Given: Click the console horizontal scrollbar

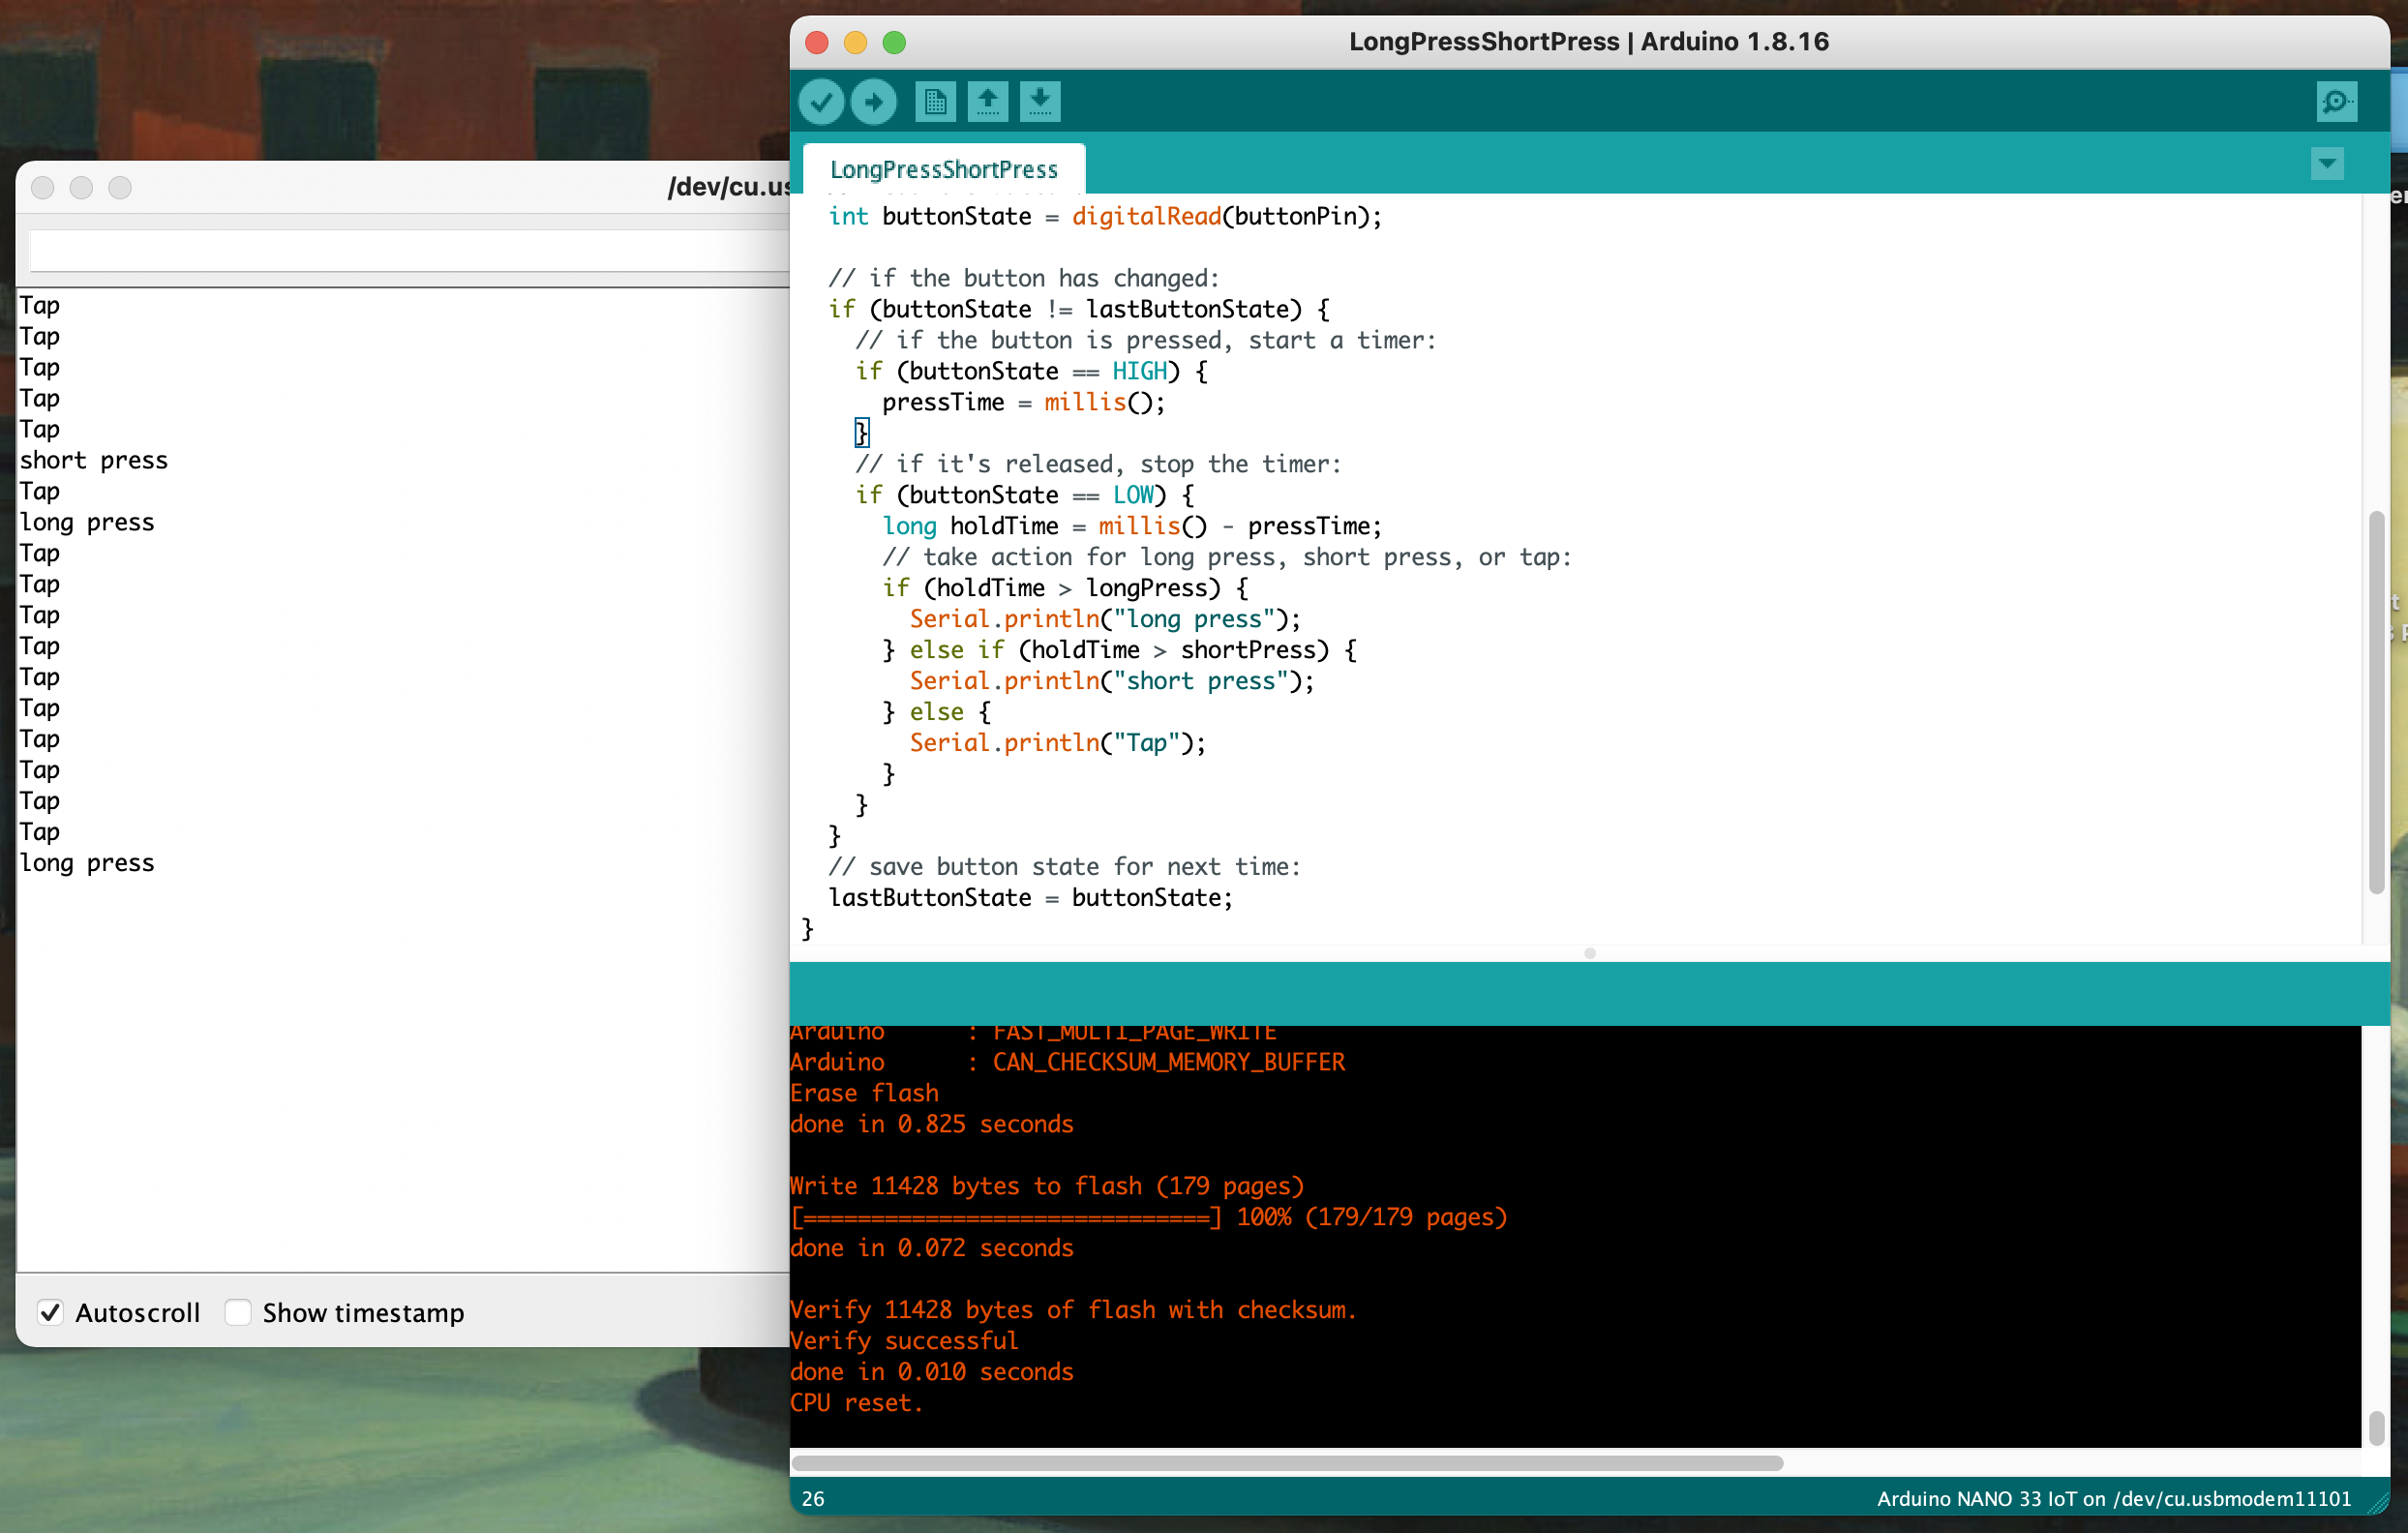Looking at the screenshot, I should click(1286, 1463).
